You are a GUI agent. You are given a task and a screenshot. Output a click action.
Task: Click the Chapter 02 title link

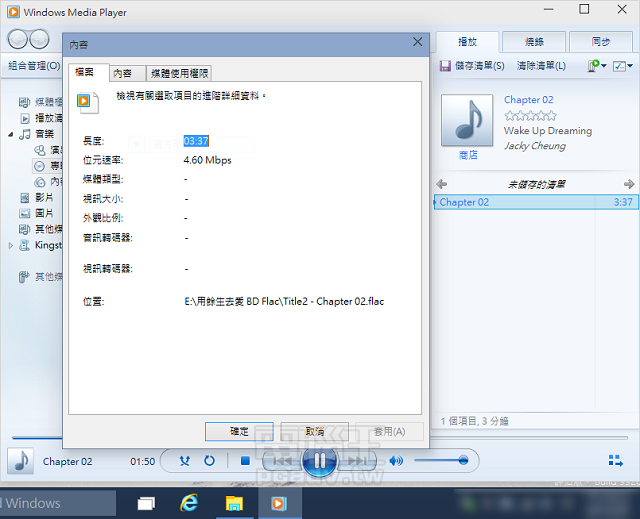tap(529, 100)
